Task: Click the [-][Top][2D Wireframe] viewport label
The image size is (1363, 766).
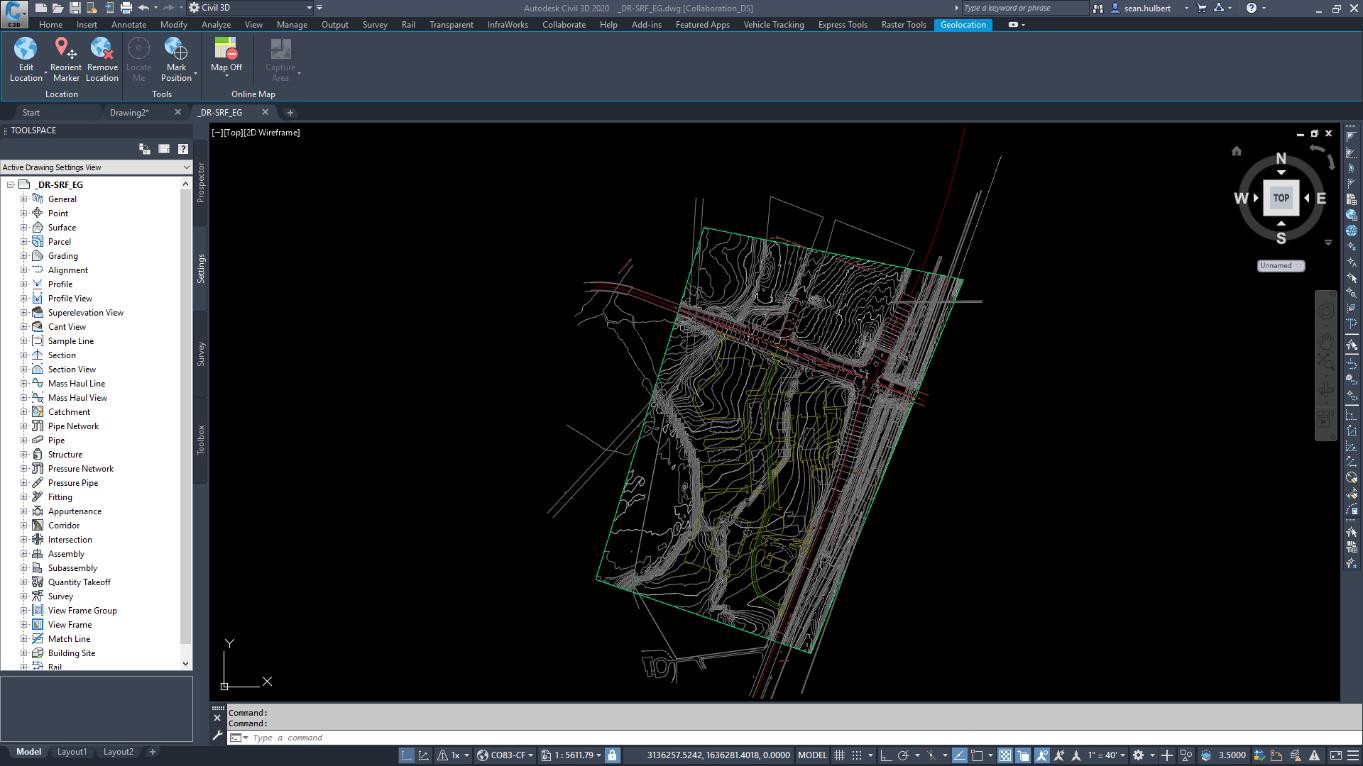Action: [x=256, y=132]
